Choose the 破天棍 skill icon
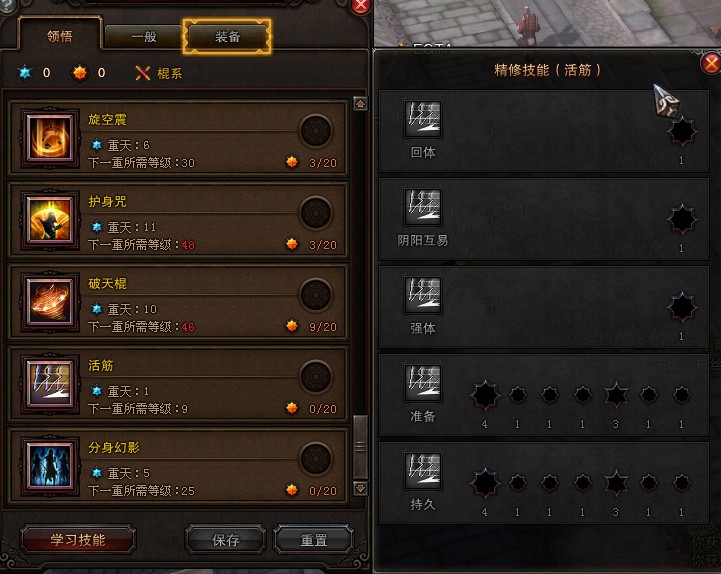The image size is (721, 574). pyautogui.click(x=50, y=301)
